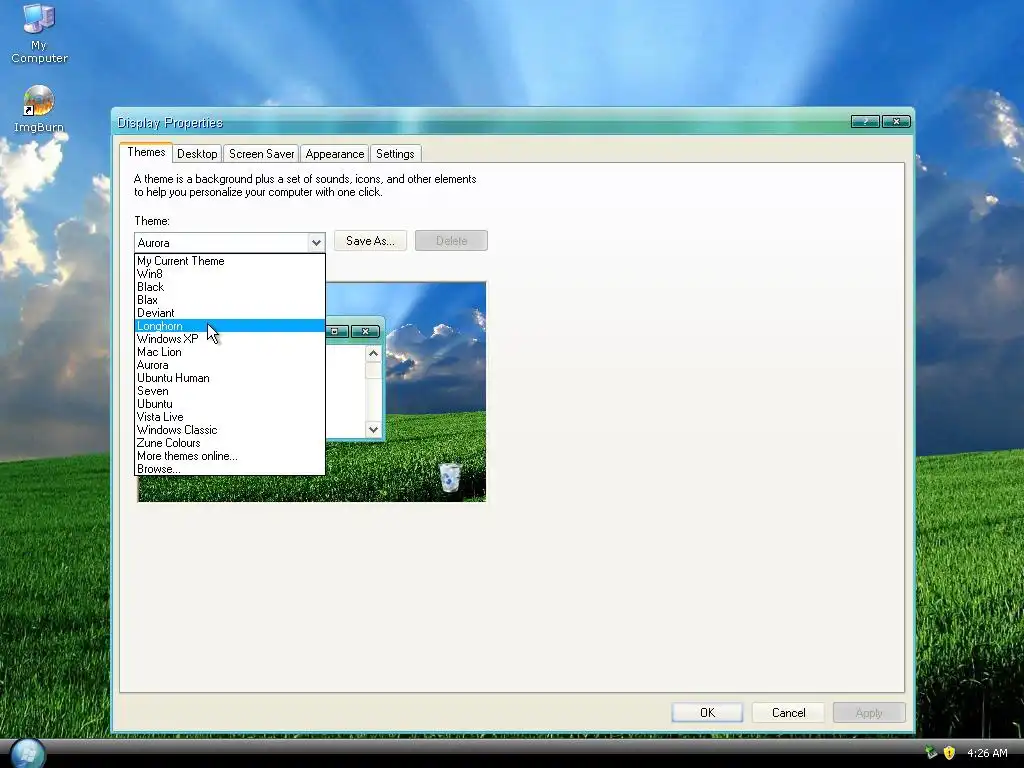1024x768 pixels.
Task: Click the preview window maximize button
Action: pyautogui.click(x=336, y=332)
